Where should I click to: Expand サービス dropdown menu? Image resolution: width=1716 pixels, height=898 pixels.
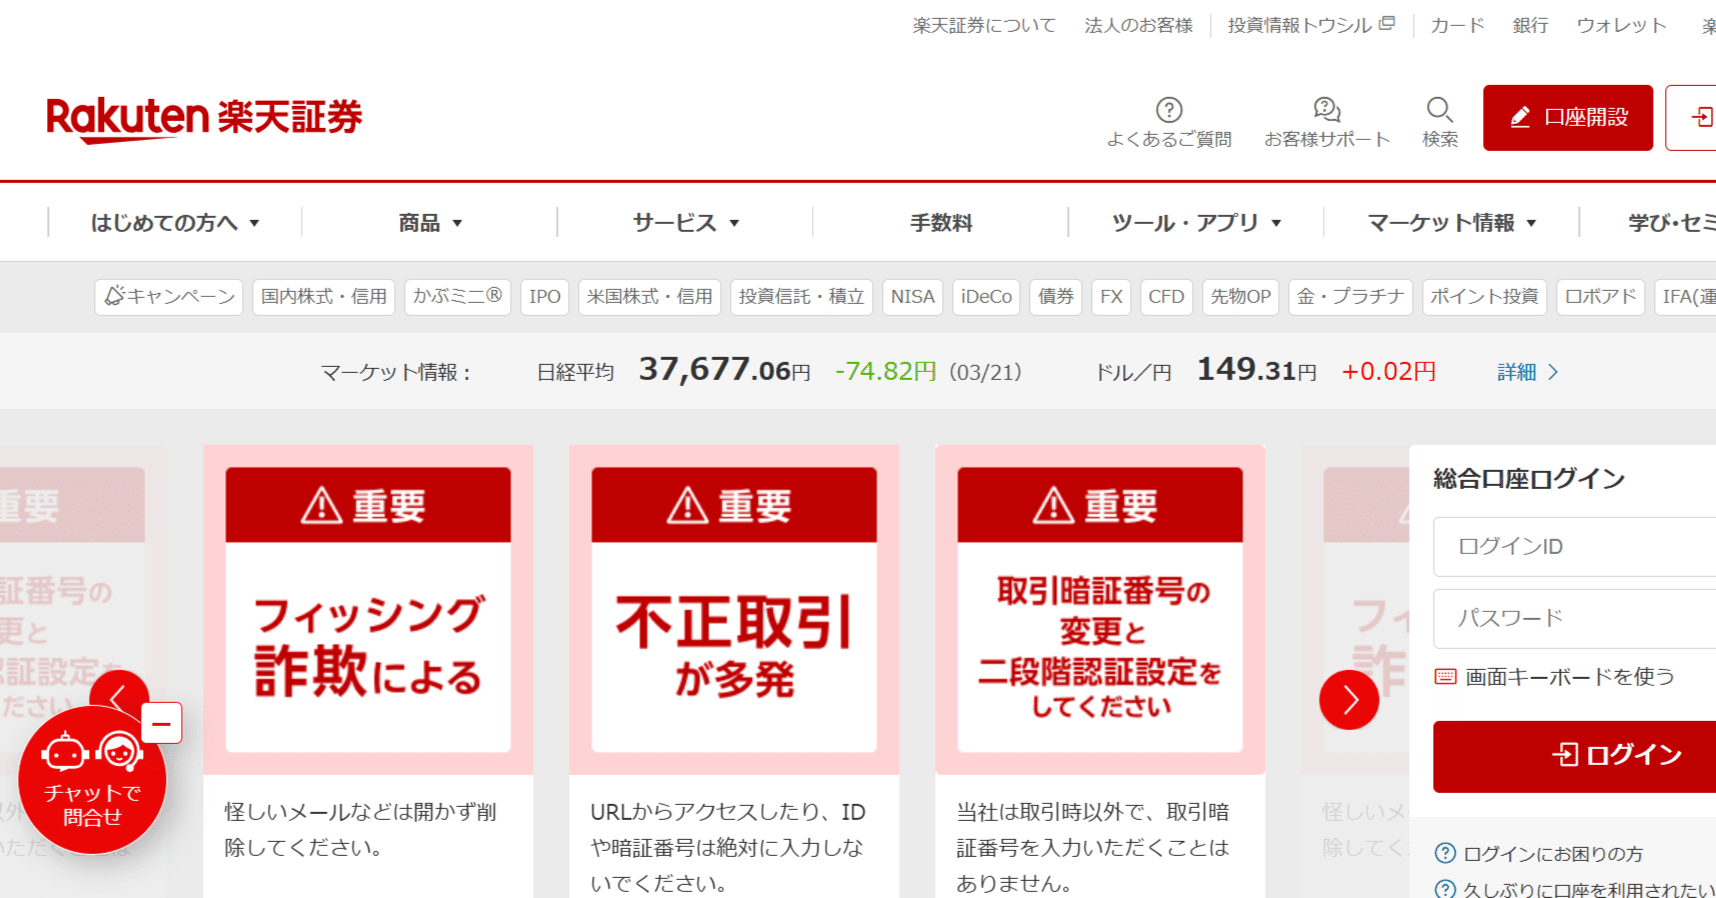pyautogui.click(x=685, y=222)
